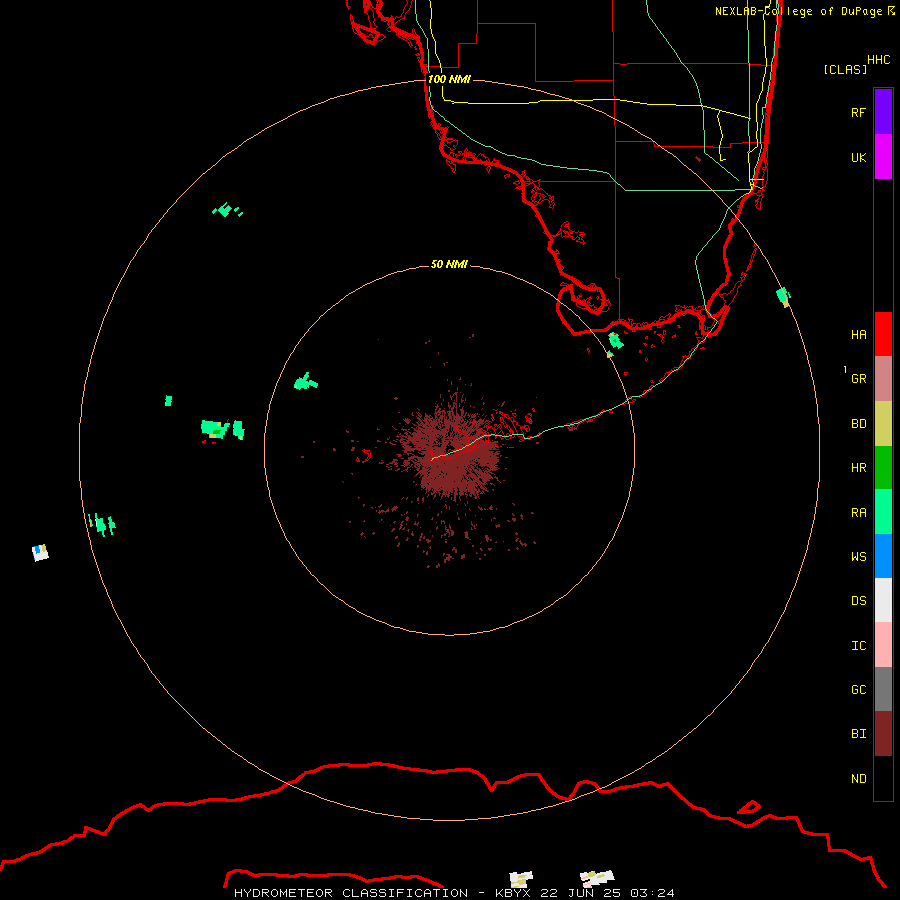The width and height of the screenshot is (900, 900).
Task: Click the magenta UK legend swatch
Action: click(x=883, y=157)
